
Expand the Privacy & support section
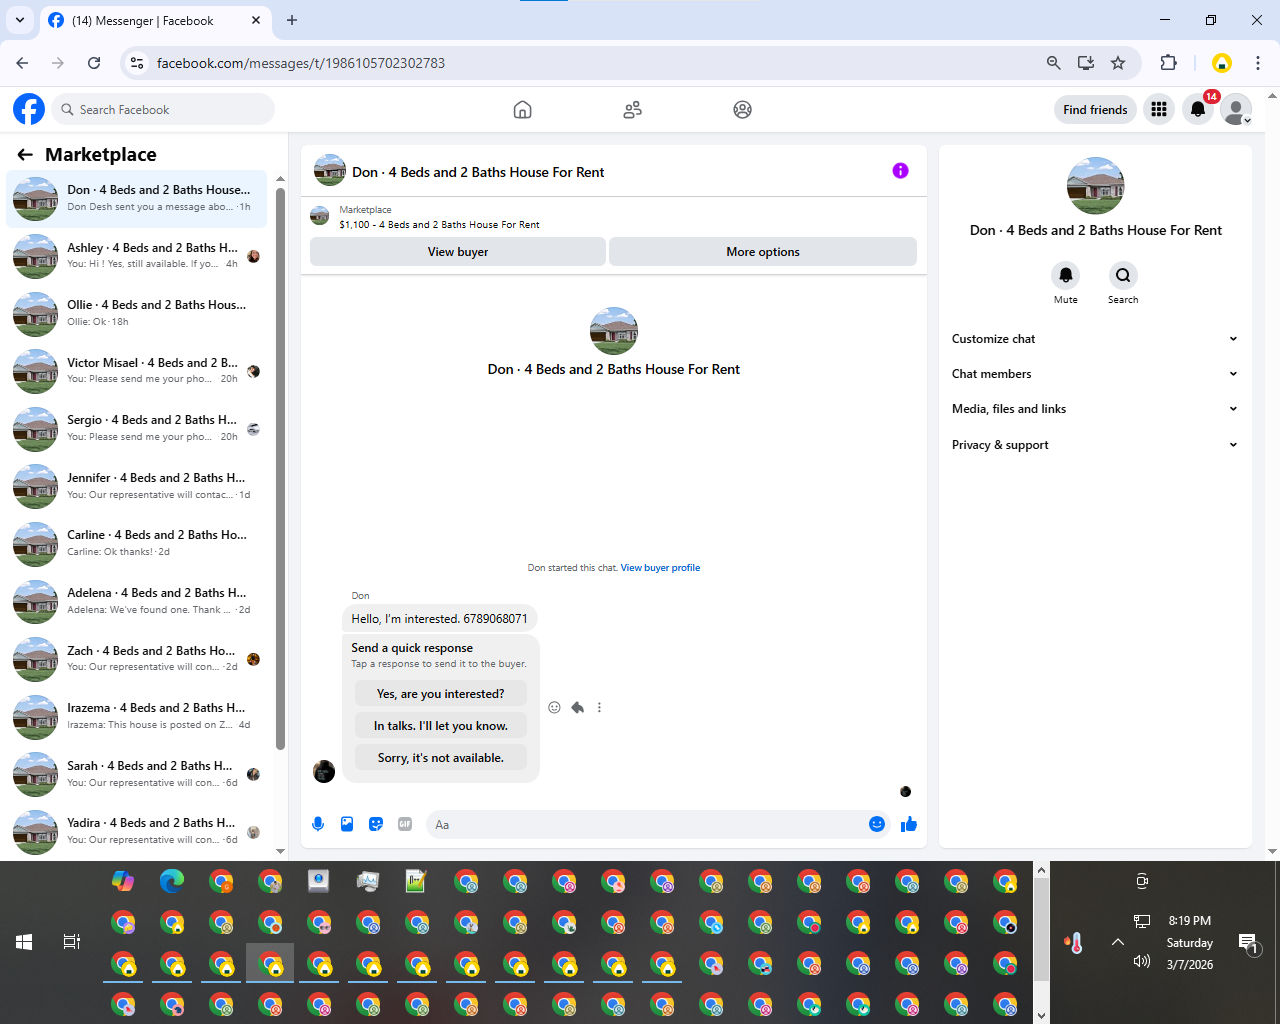coord(1095,445)
